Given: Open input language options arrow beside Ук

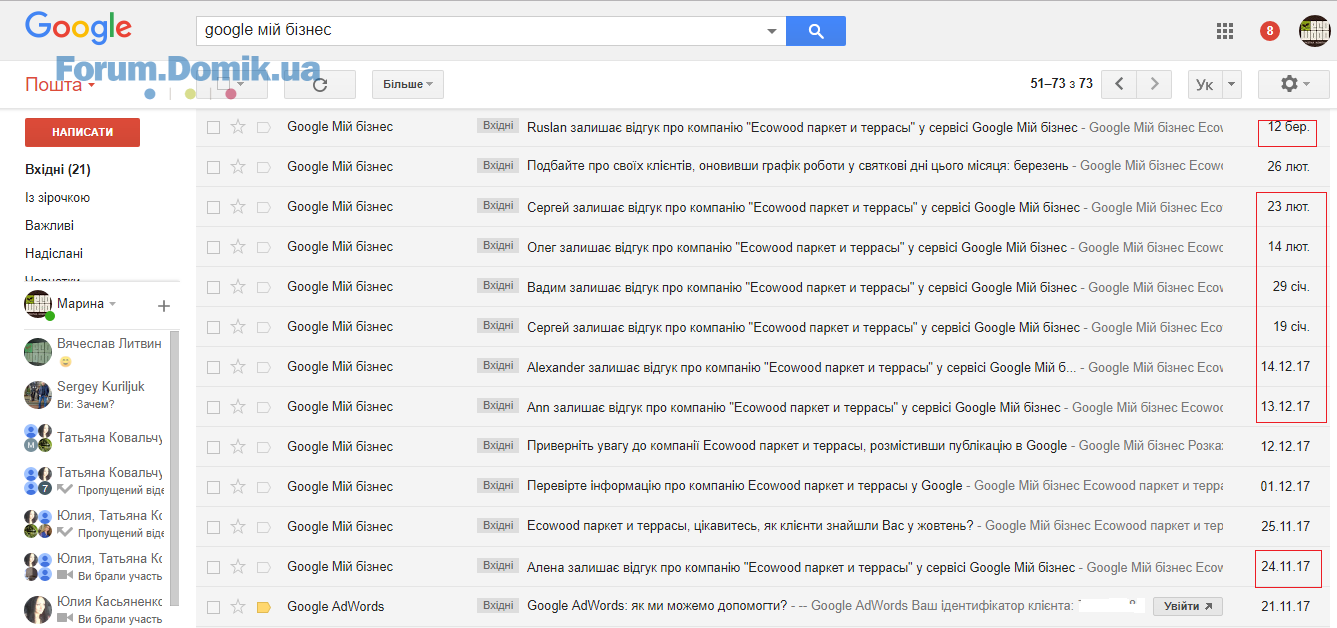Looking at the screenshot, I should pos(1232,84).
